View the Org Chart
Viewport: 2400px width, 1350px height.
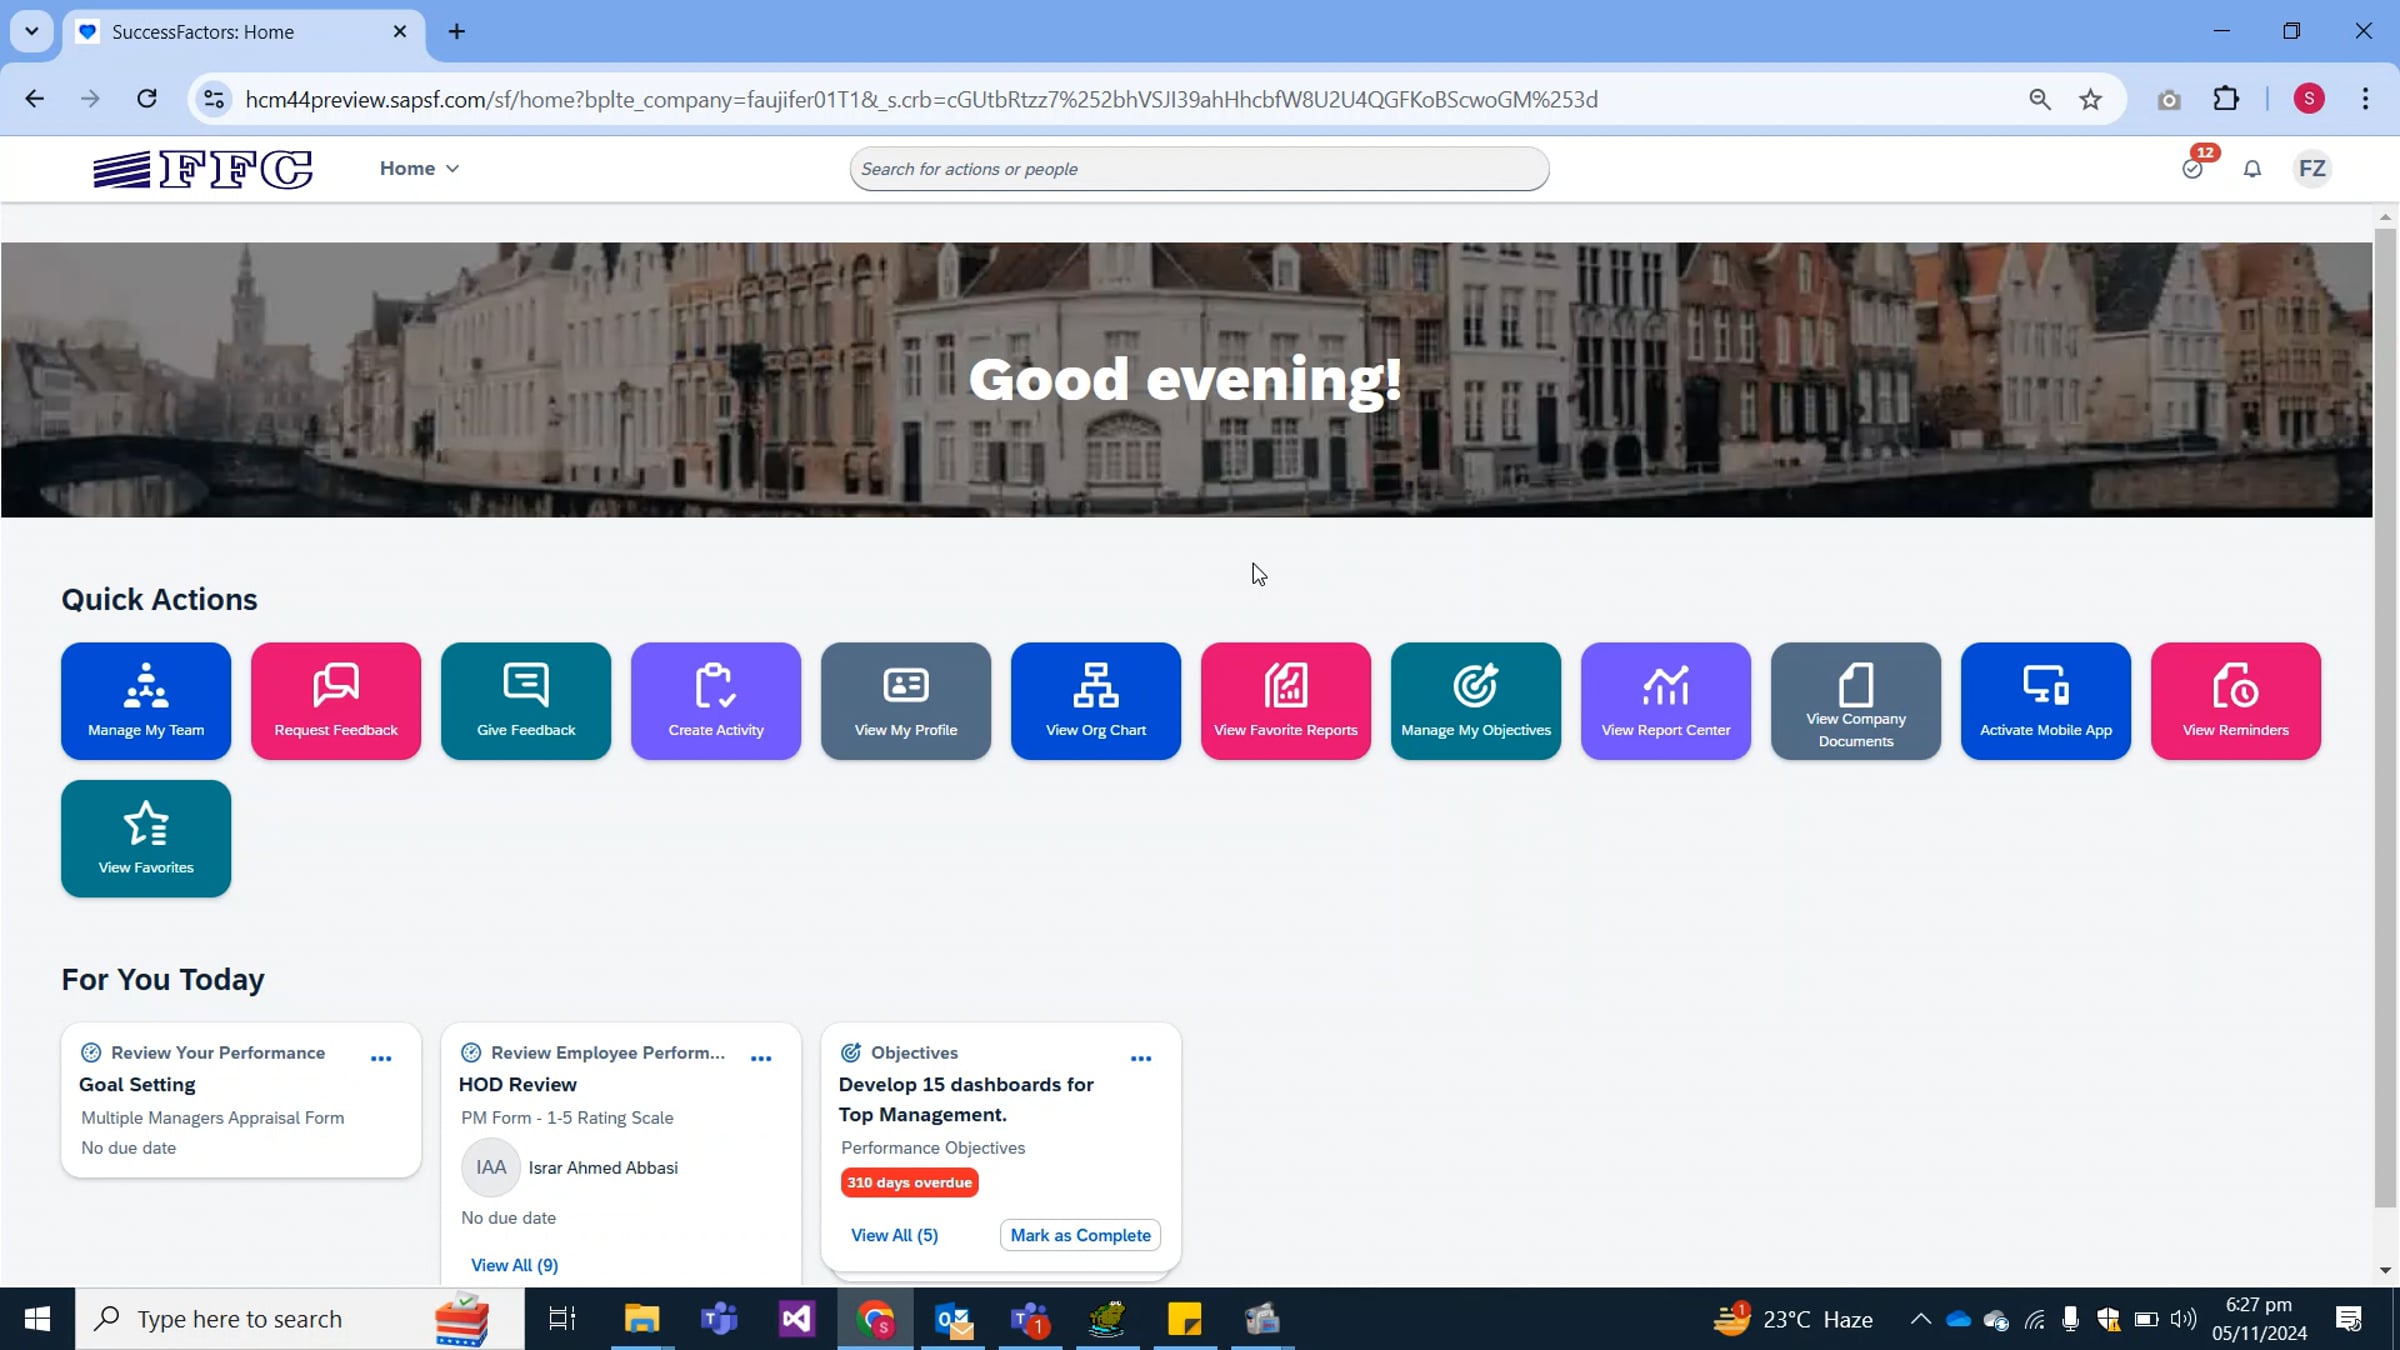1095,700
